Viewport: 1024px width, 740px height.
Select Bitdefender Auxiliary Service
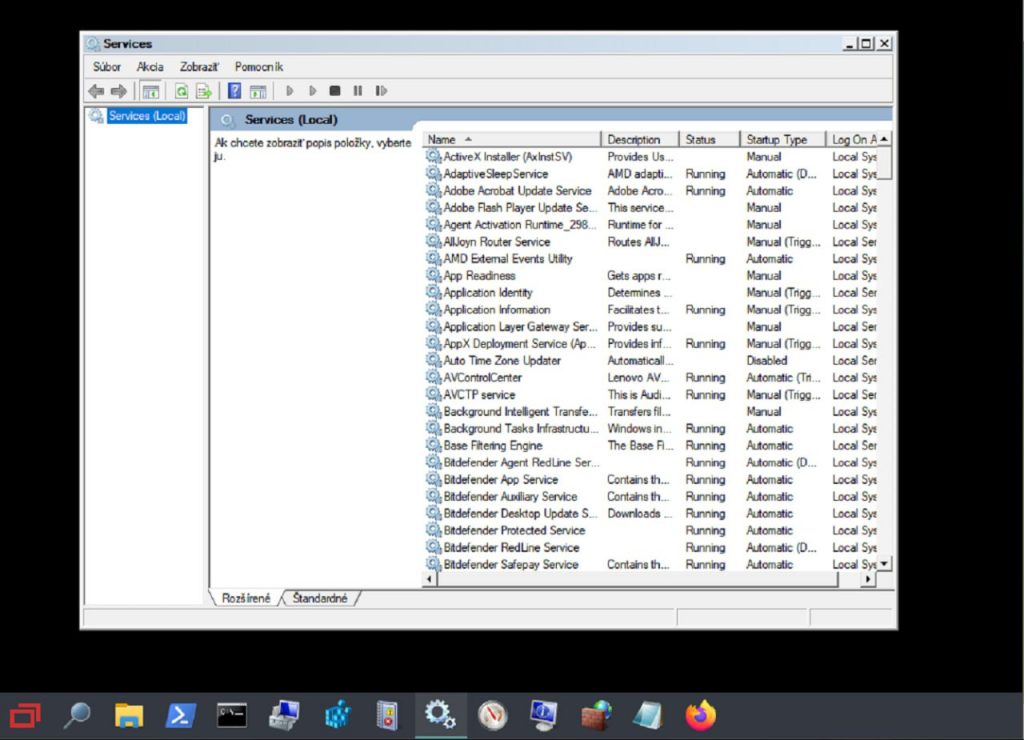(x=650, y=496)
